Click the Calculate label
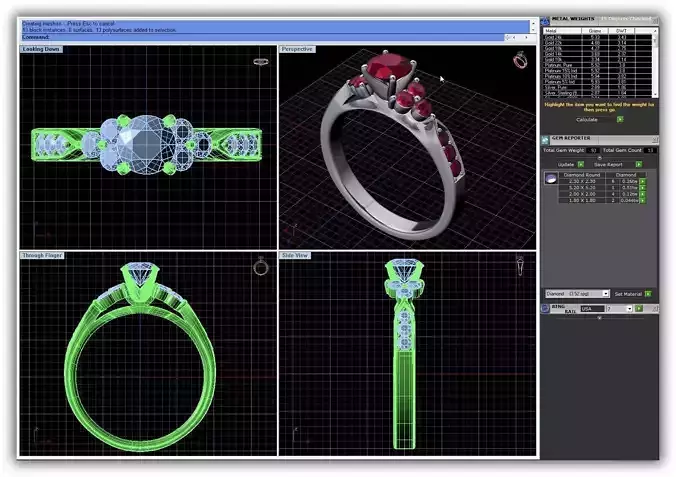Screen dimensions: 676x477 tap(587, 119)
